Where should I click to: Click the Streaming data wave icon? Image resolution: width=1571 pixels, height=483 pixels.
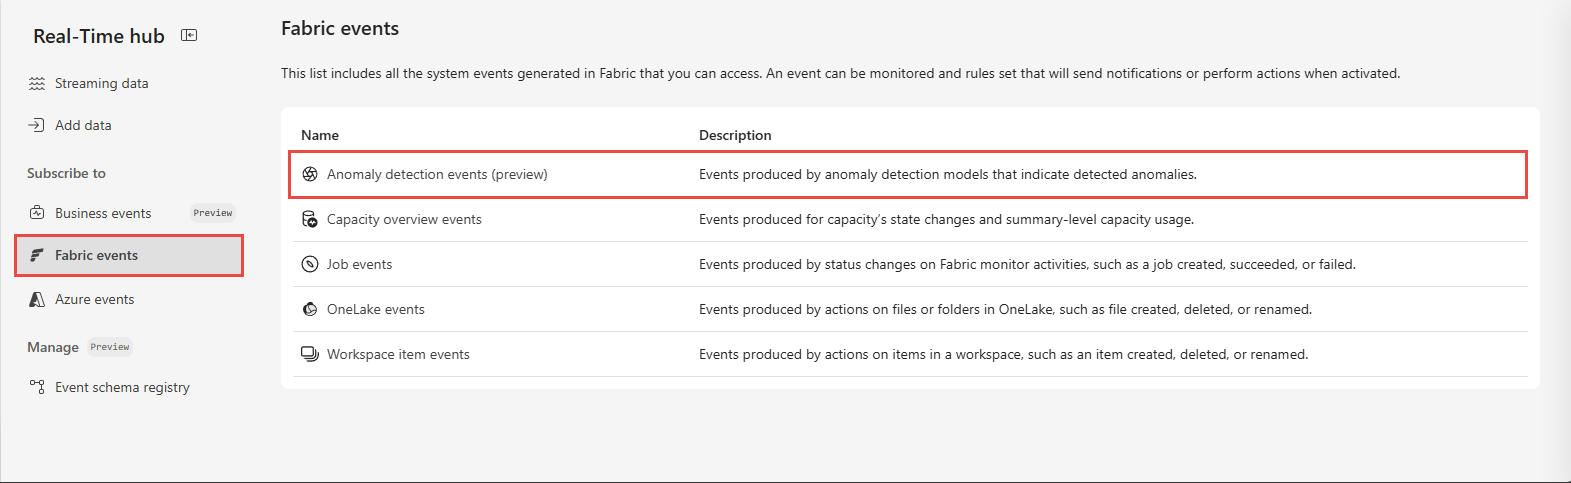(x=37, y=83)
